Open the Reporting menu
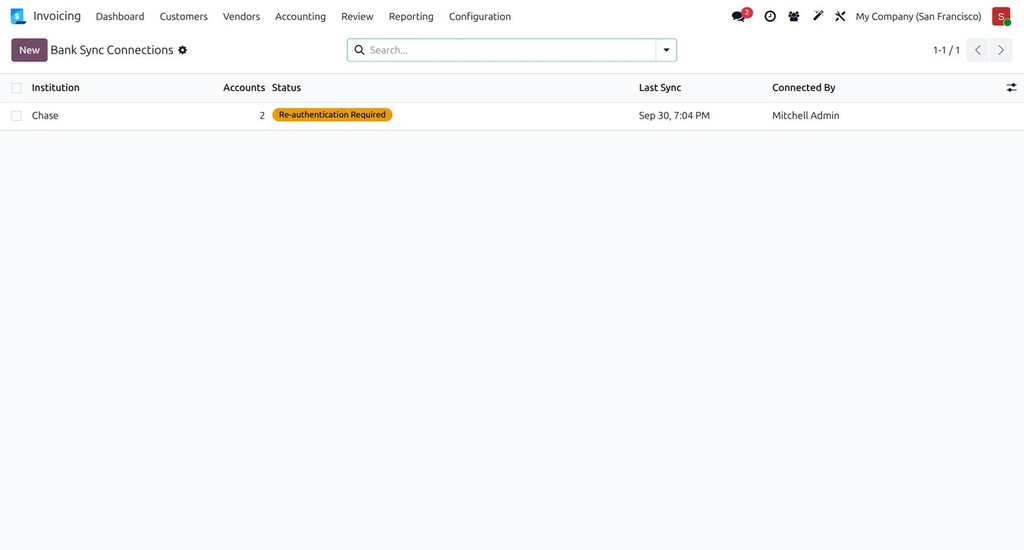The height and width of the screenshot is (550, 1024). [411, 16]
